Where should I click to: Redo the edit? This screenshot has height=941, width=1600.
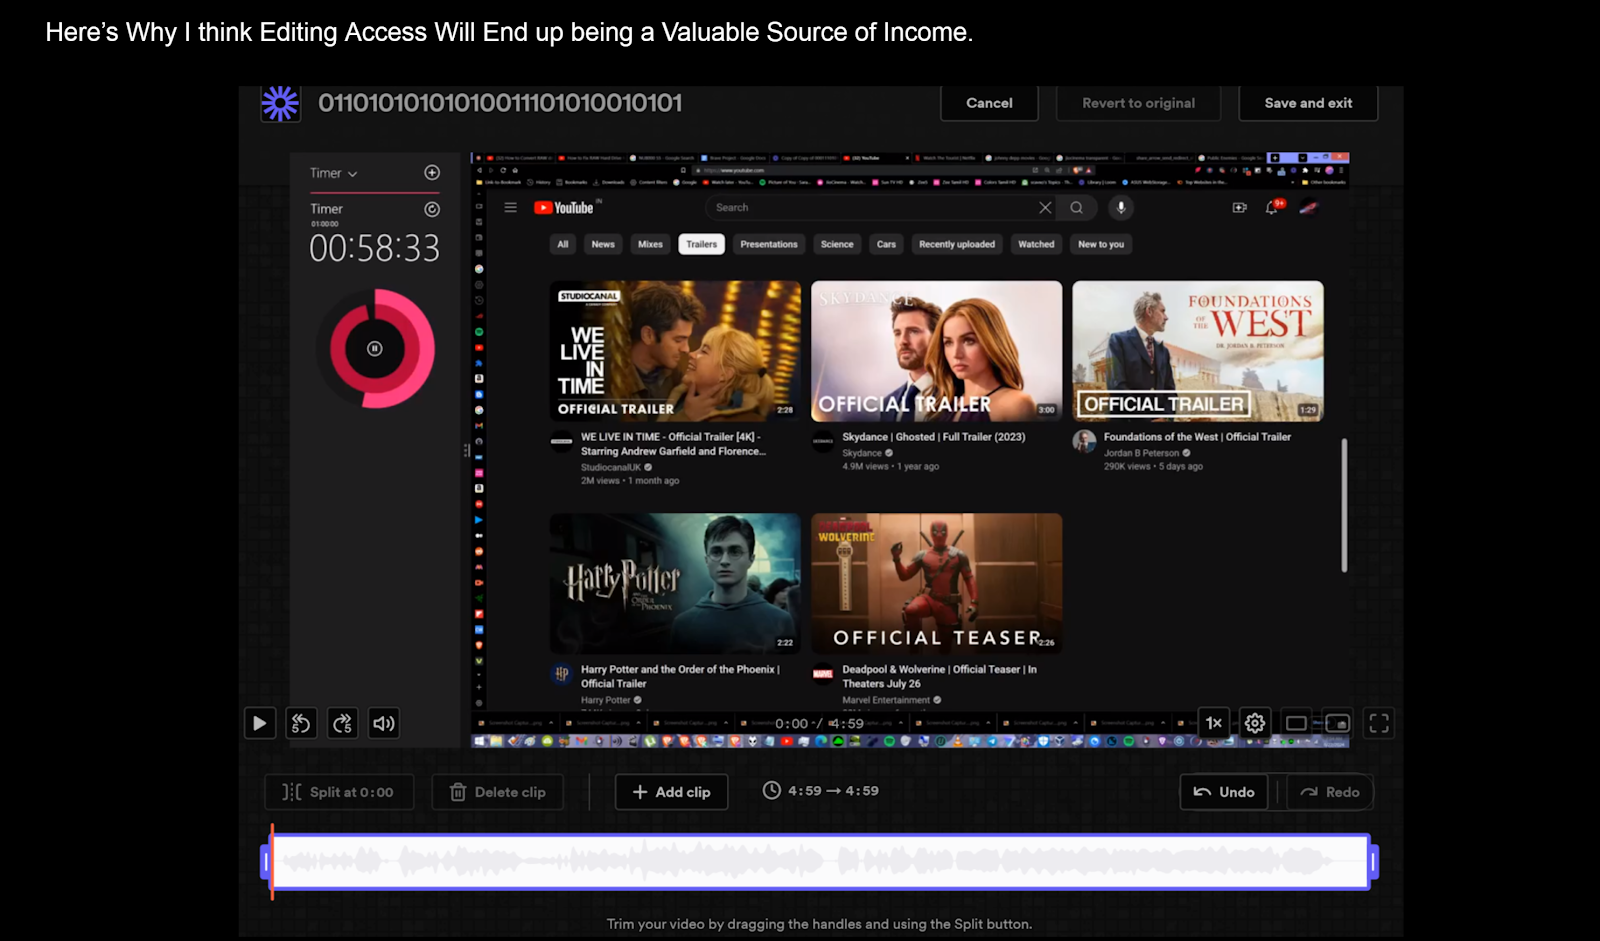[1330, 792]
